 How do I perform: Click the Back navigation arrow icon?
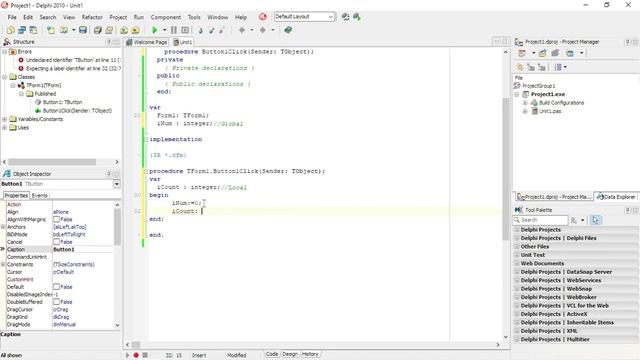coord(242,30)
